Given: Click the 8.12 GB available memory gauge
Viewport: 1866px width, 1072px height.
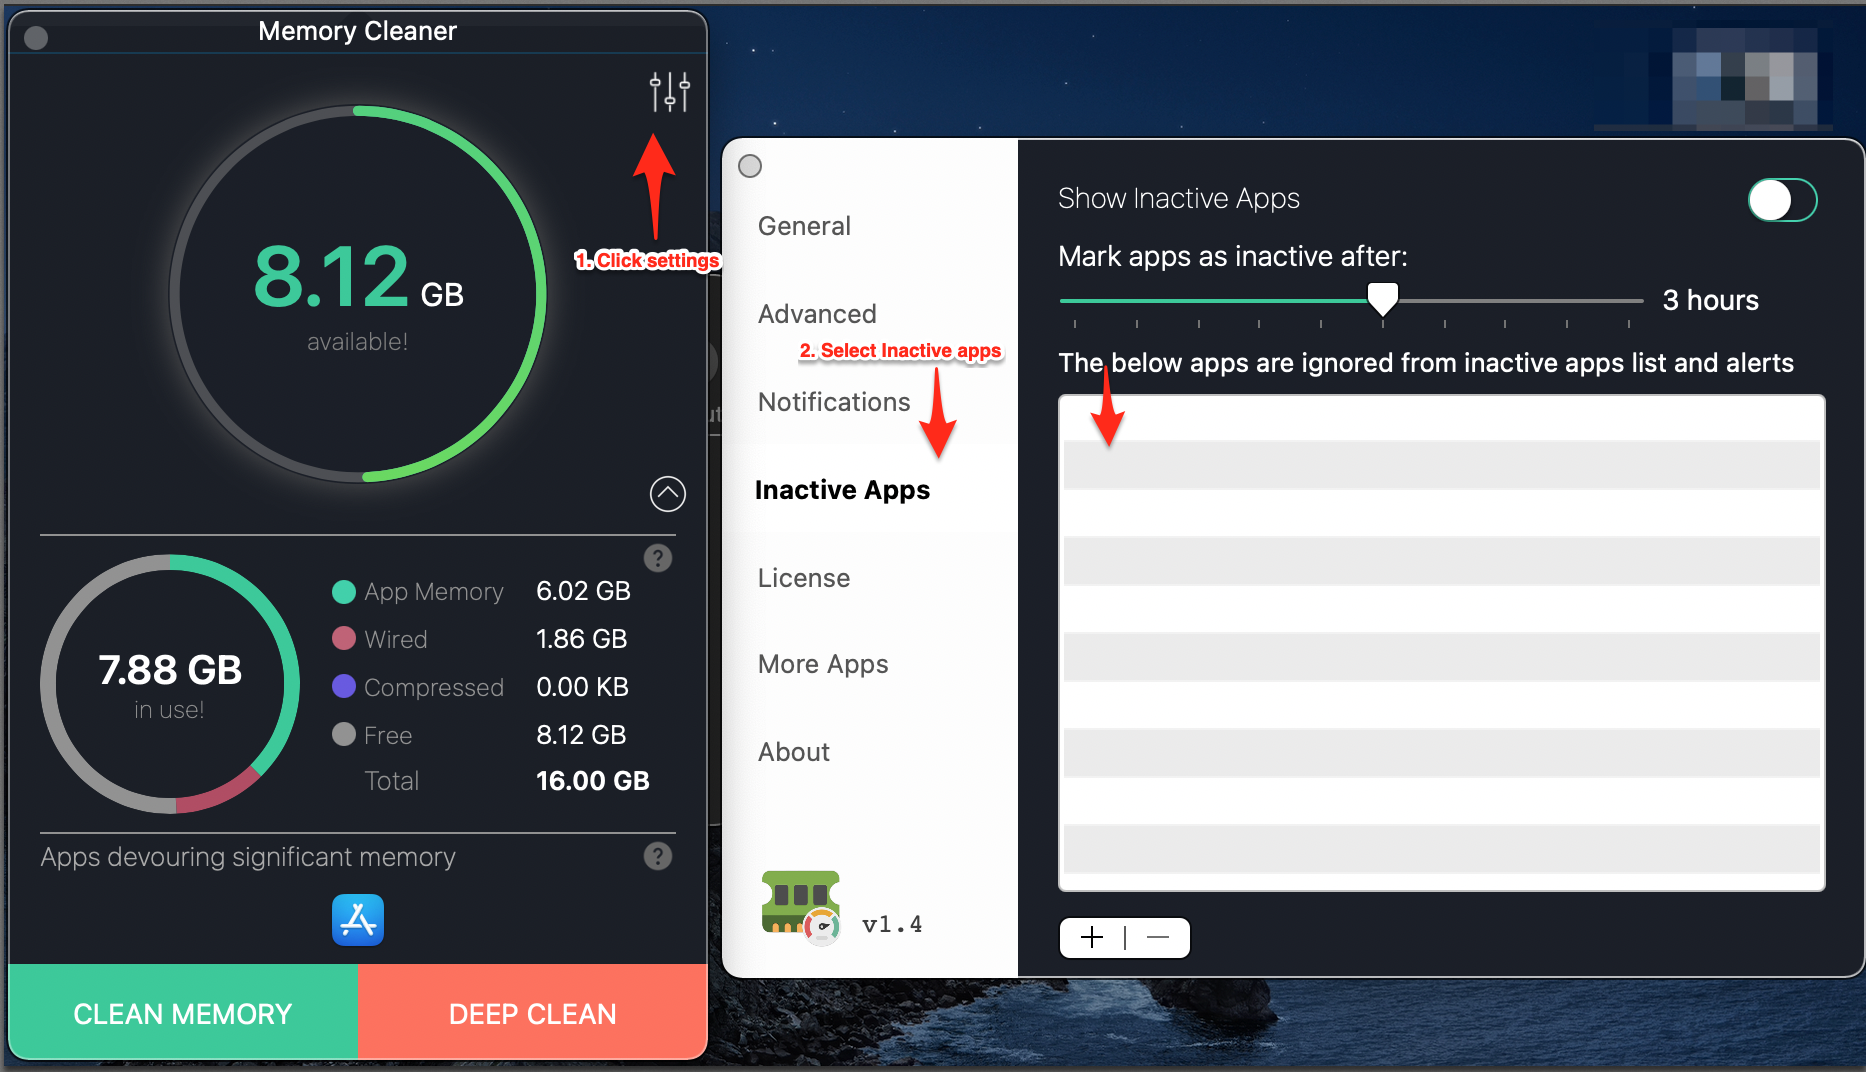Looking at the screenshot, I should point(358,294).
